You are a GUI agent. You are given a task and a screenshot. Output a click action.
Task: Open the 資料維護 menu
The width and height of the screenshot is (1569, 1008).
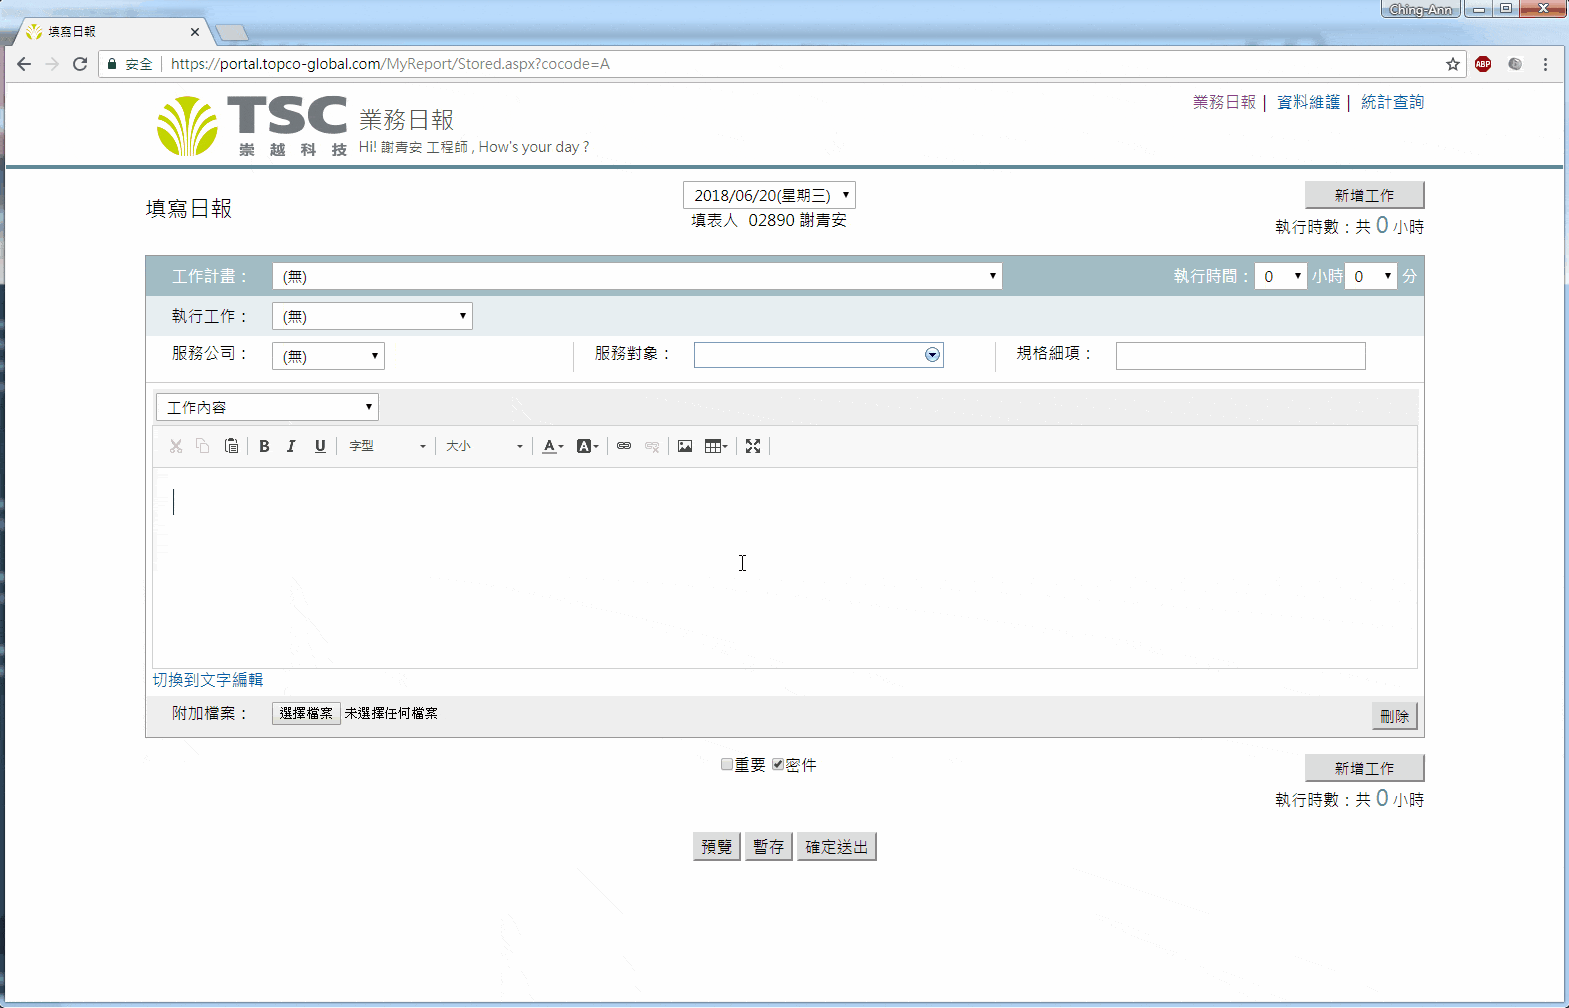1308,102
